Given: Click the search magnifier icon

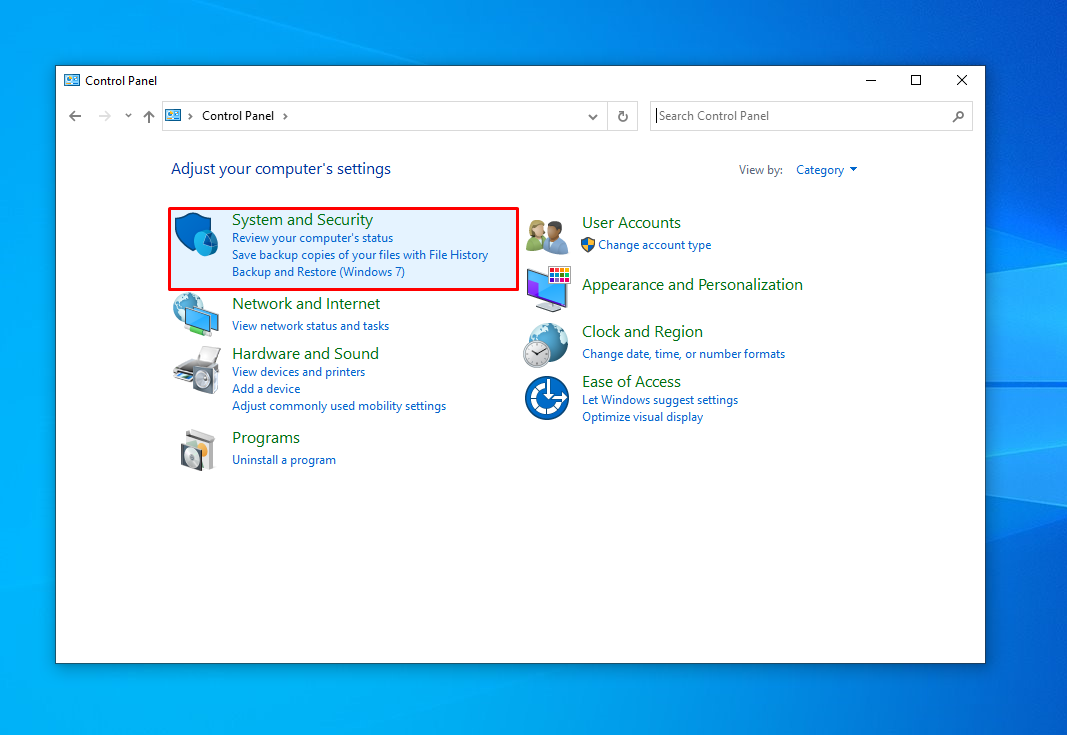Looking at the screenshot, I should pos(958,116).
